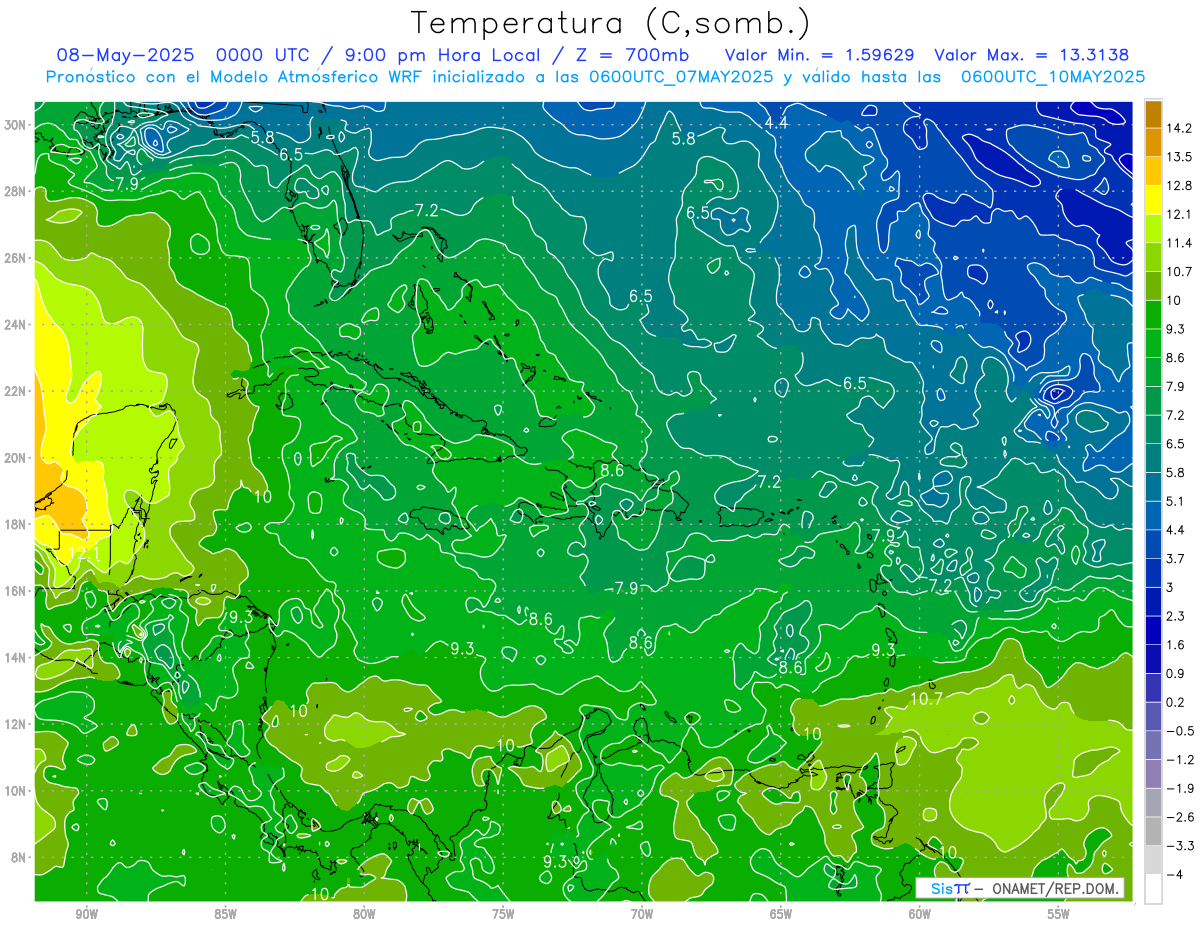The image size is (1200, 927).
Task: Click the legend value 5.1
Action: pyautogui.click(x=1176, y=501)
